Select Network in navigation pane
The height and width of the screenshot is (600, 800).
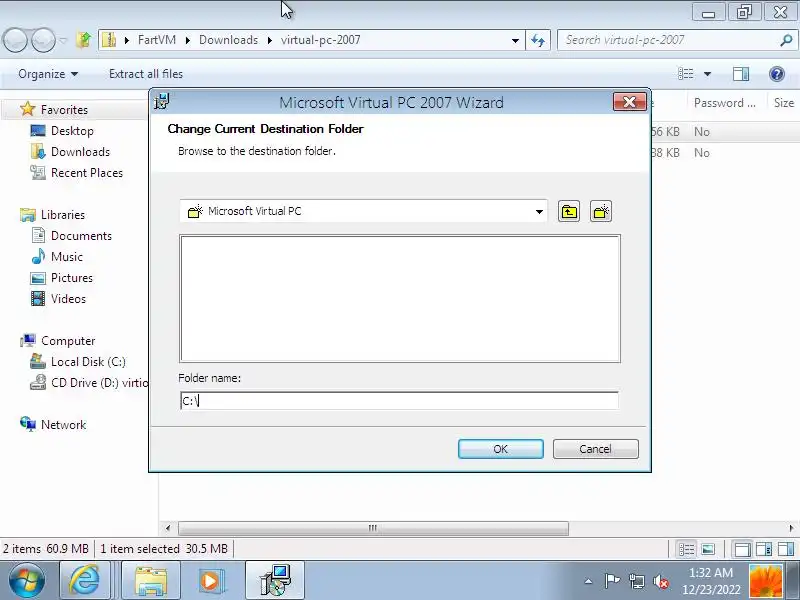tap(63, 424)
